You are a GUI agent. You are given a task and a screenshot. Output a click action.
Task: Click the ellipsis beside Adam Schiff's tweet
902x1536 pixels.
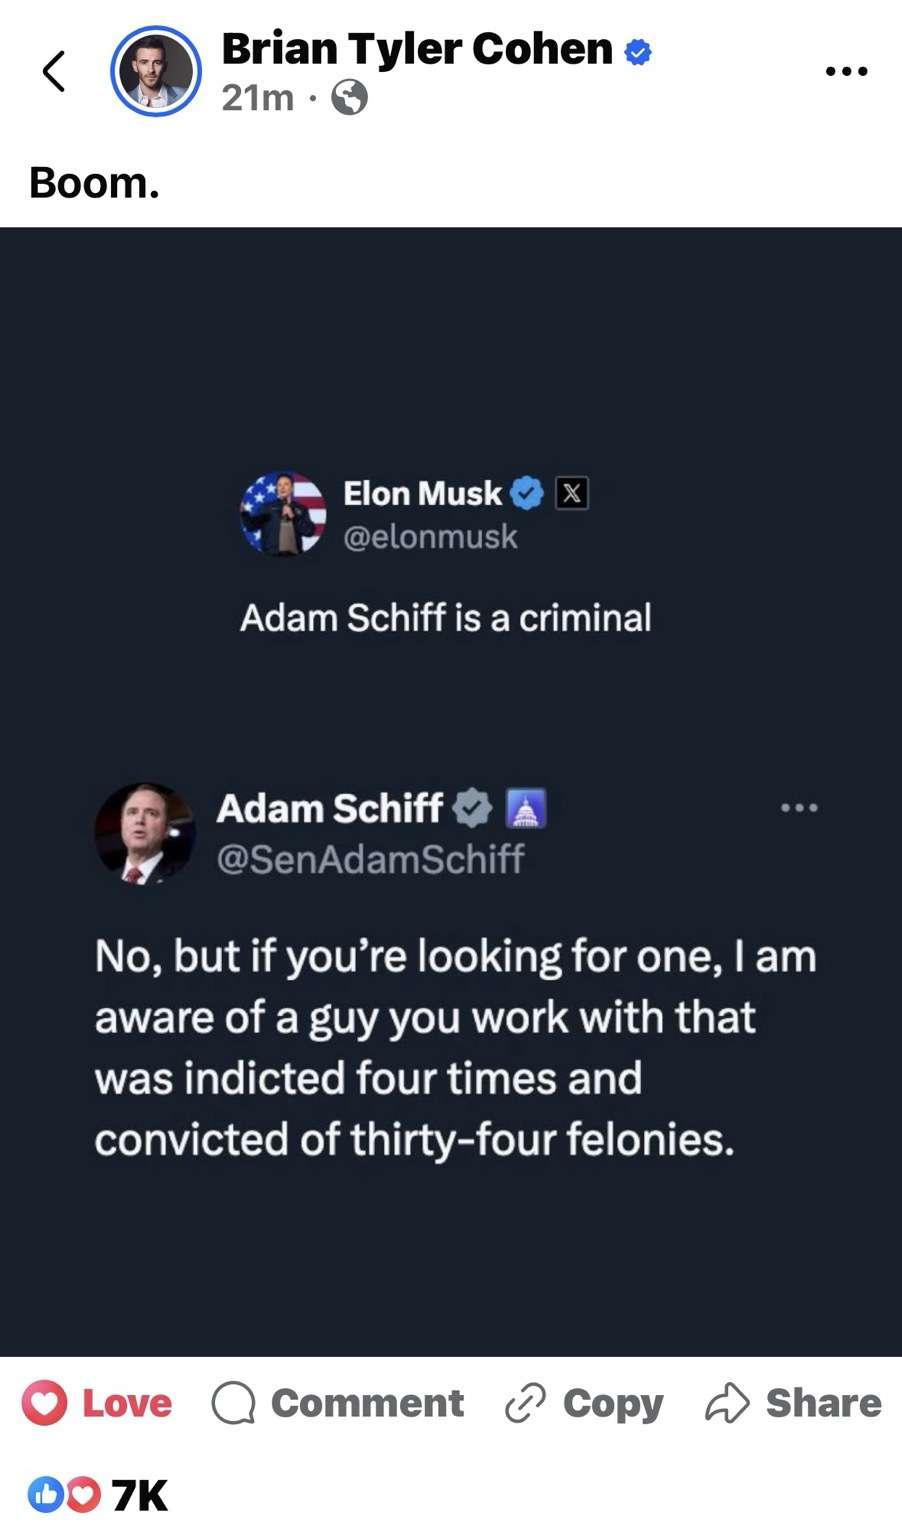pos(799,807)
